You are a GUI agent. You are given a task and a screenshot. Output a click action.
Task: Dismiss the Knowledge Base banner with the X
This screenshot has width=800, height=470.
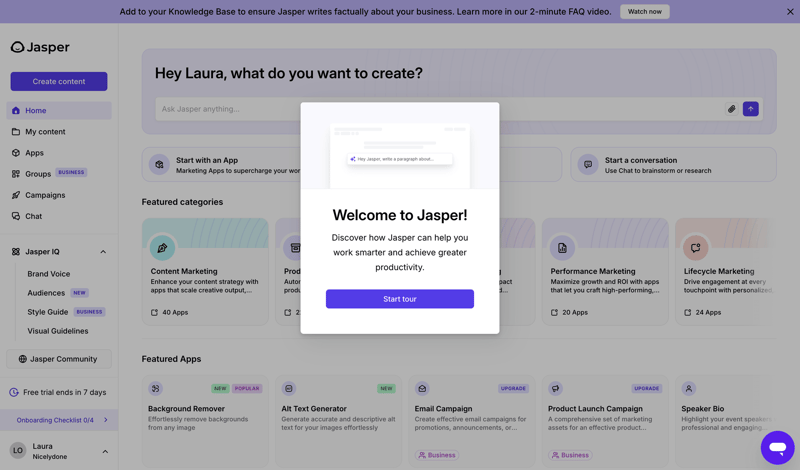(790, 11)
